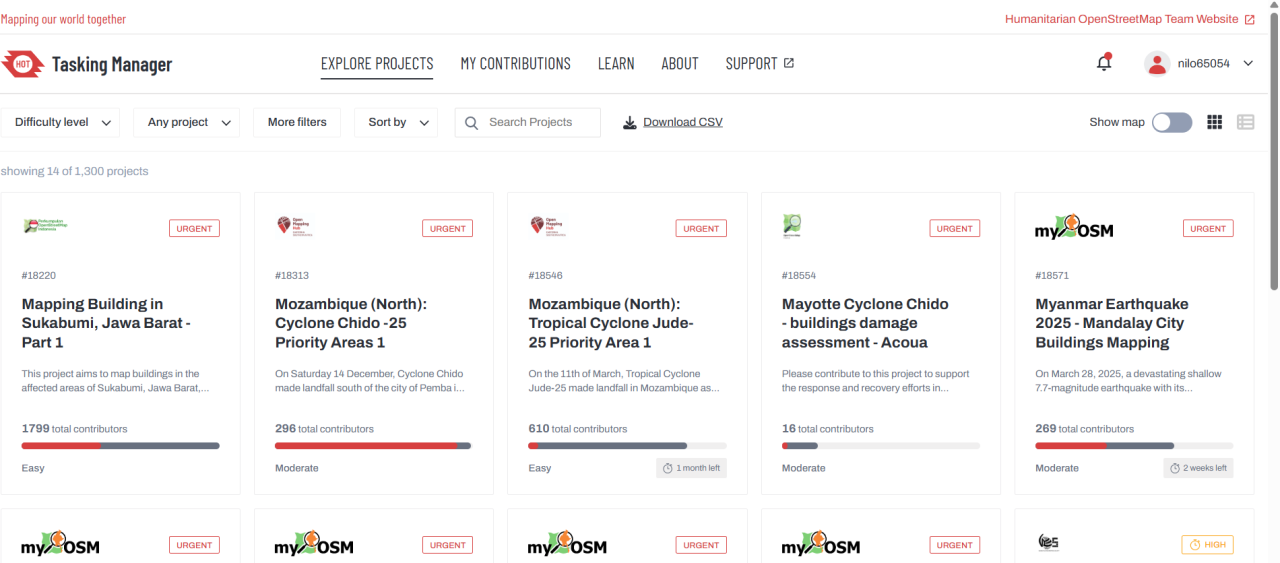
Task: Open the user account menu chevron
Action: [1248, 63]
